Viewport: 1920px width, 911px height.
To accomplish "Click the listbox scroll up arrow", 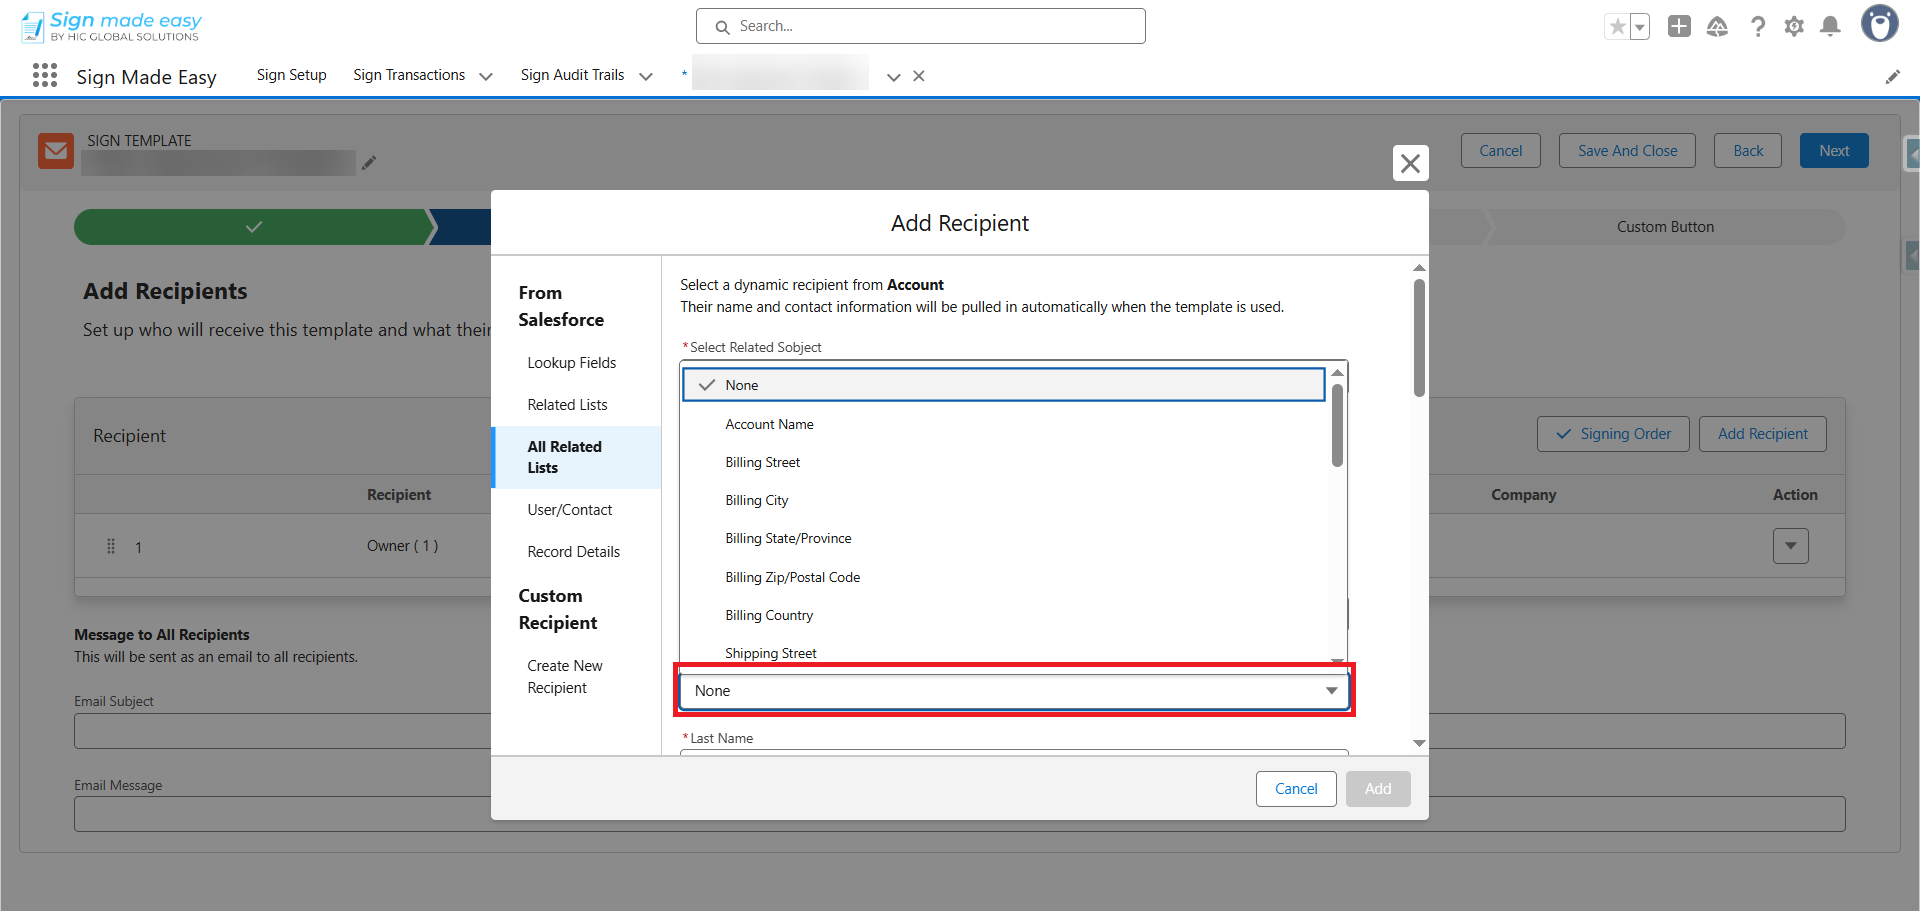I will [1337, 373].
